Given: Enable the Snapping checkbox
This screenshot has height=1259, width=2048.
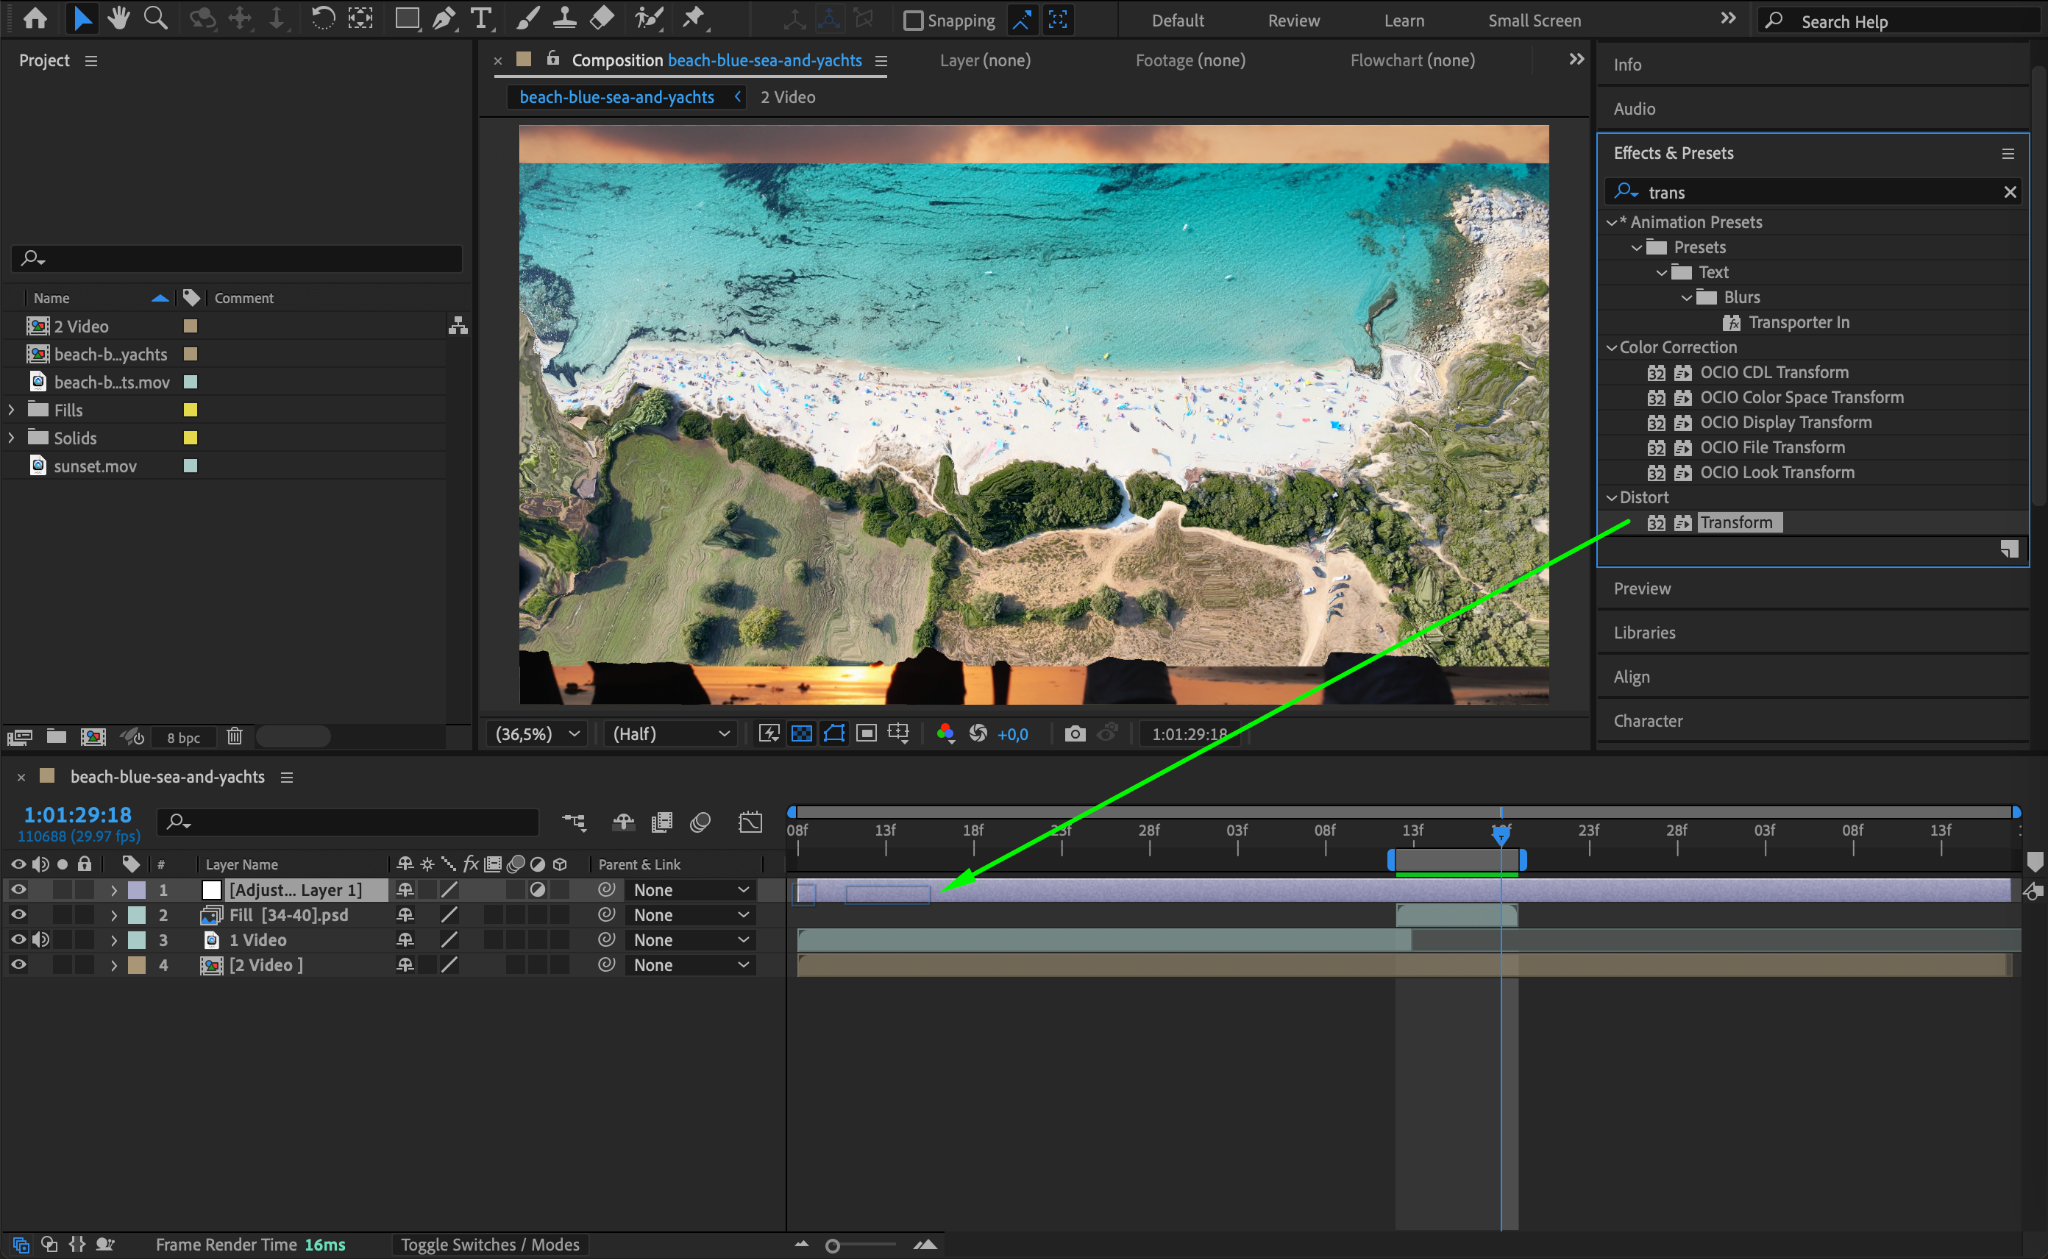Looking at the screenshot, I should [x=913, y=20].
